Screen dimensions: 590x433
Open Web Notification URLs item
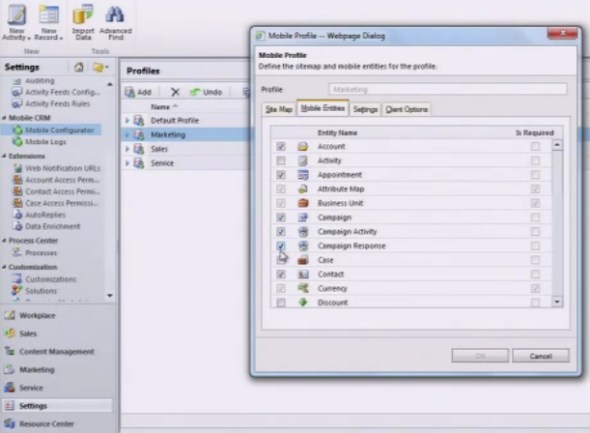click(x=57, y=168)
